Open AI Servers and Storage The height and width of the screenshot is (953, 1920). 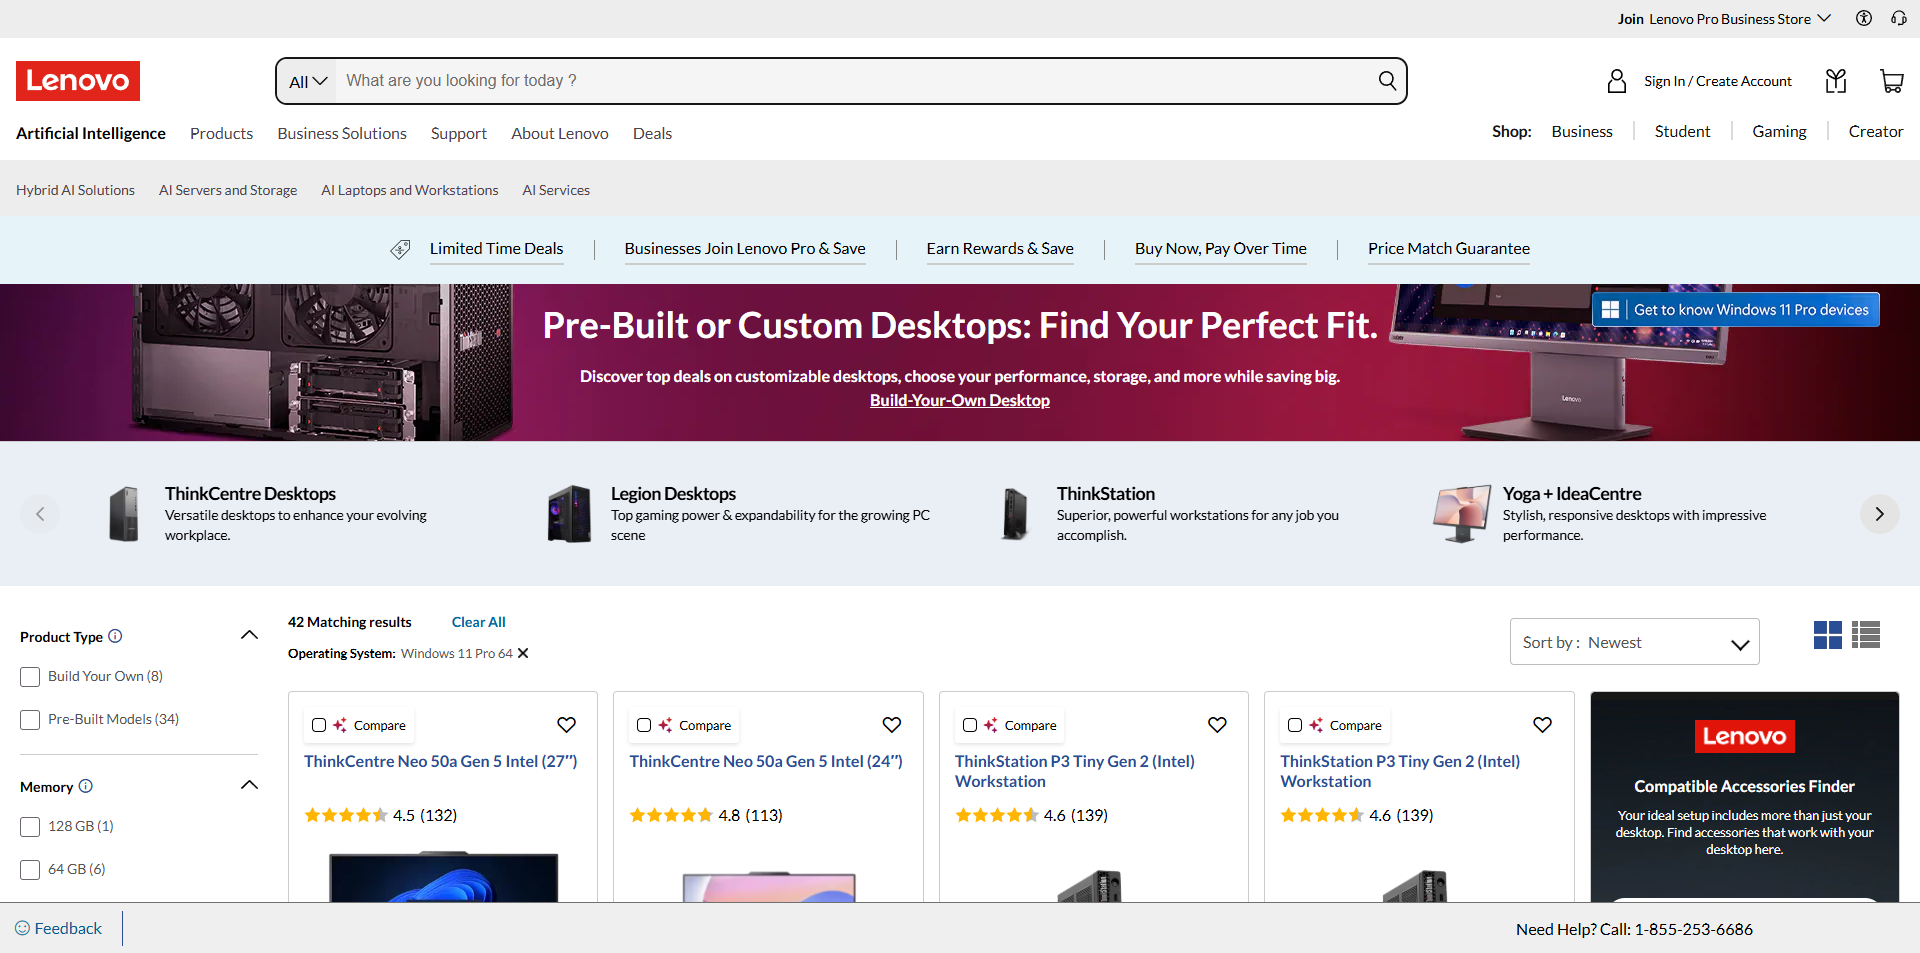tap(228, 190)
